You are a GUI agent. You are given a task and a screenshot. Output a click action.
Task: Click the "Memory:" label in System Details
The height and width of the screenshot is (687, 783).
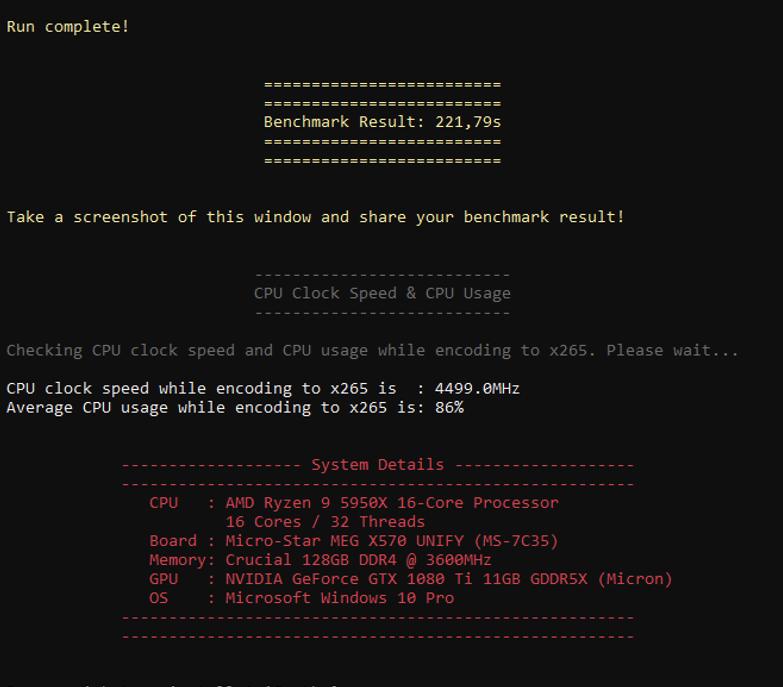[182, 560]
